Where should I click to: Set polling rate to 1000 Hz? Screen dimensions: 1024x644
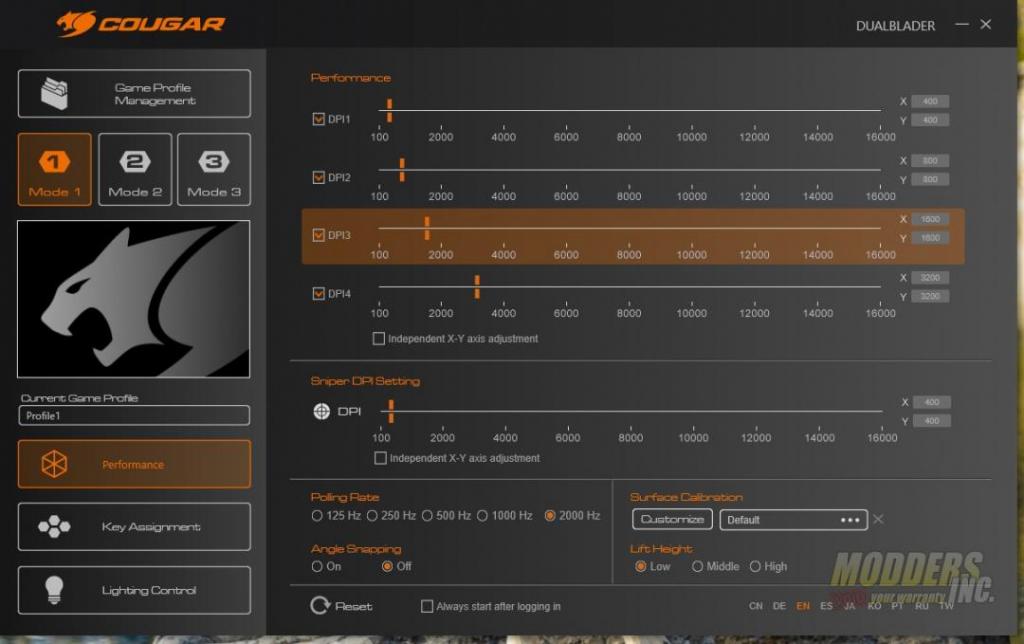[483, 515]
